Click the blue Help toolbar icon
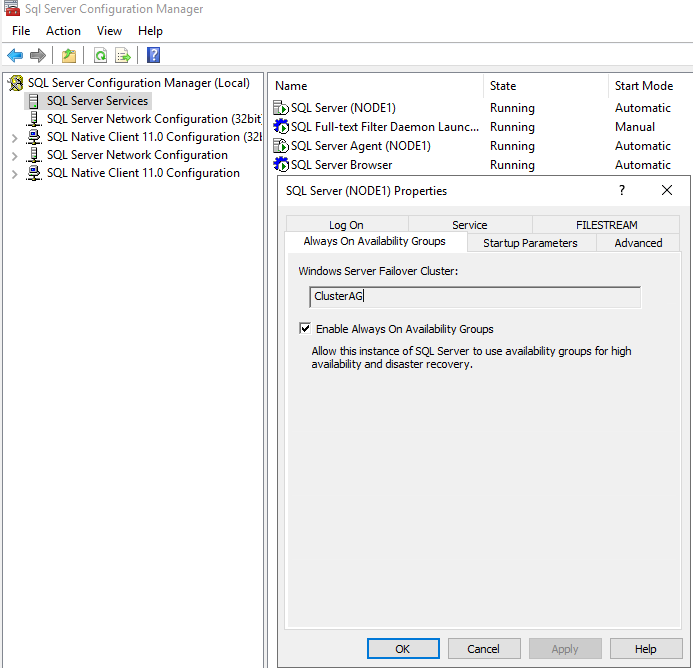This screenshot has height=668, width=693. coord(153,55)
